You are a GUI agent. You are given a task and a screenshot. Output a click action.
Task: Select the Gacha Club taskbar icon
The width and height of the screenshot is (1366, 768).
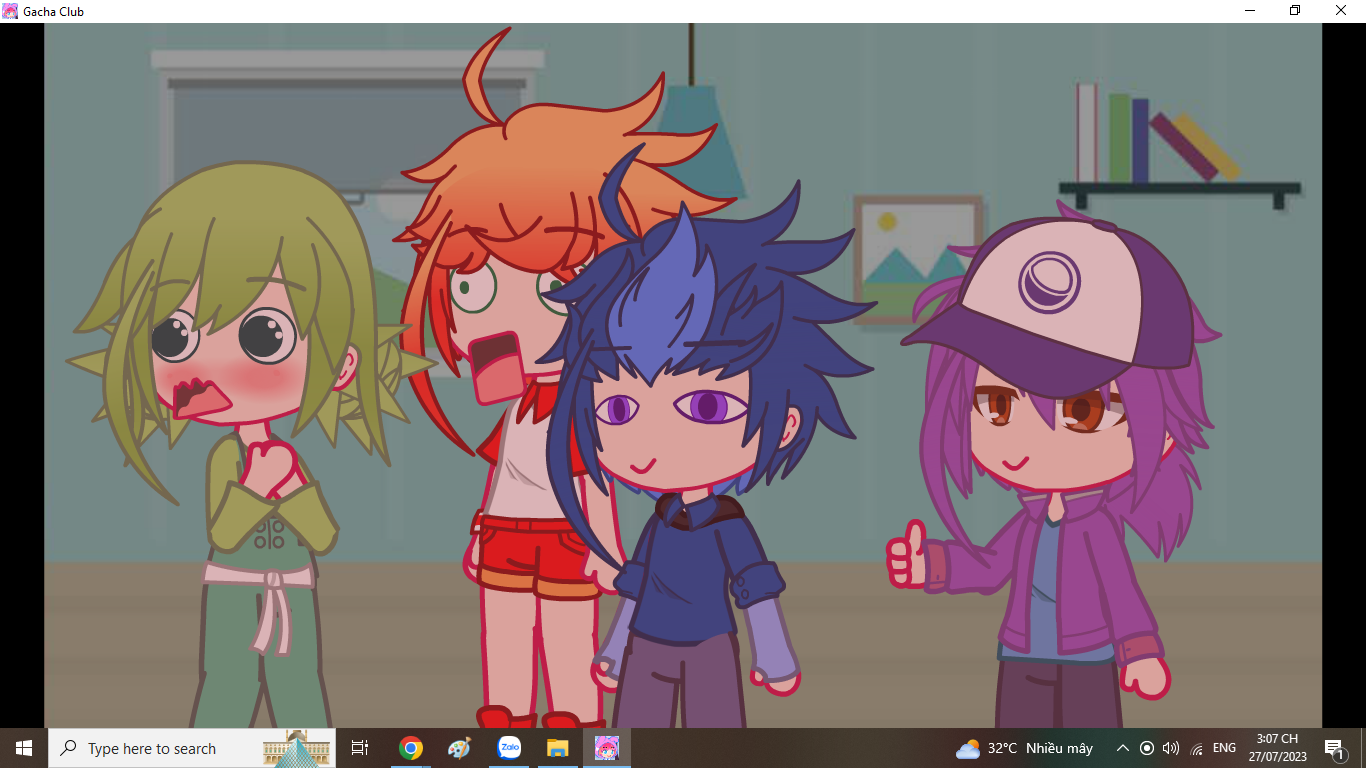pyautogui.click(x=606, y=748)
